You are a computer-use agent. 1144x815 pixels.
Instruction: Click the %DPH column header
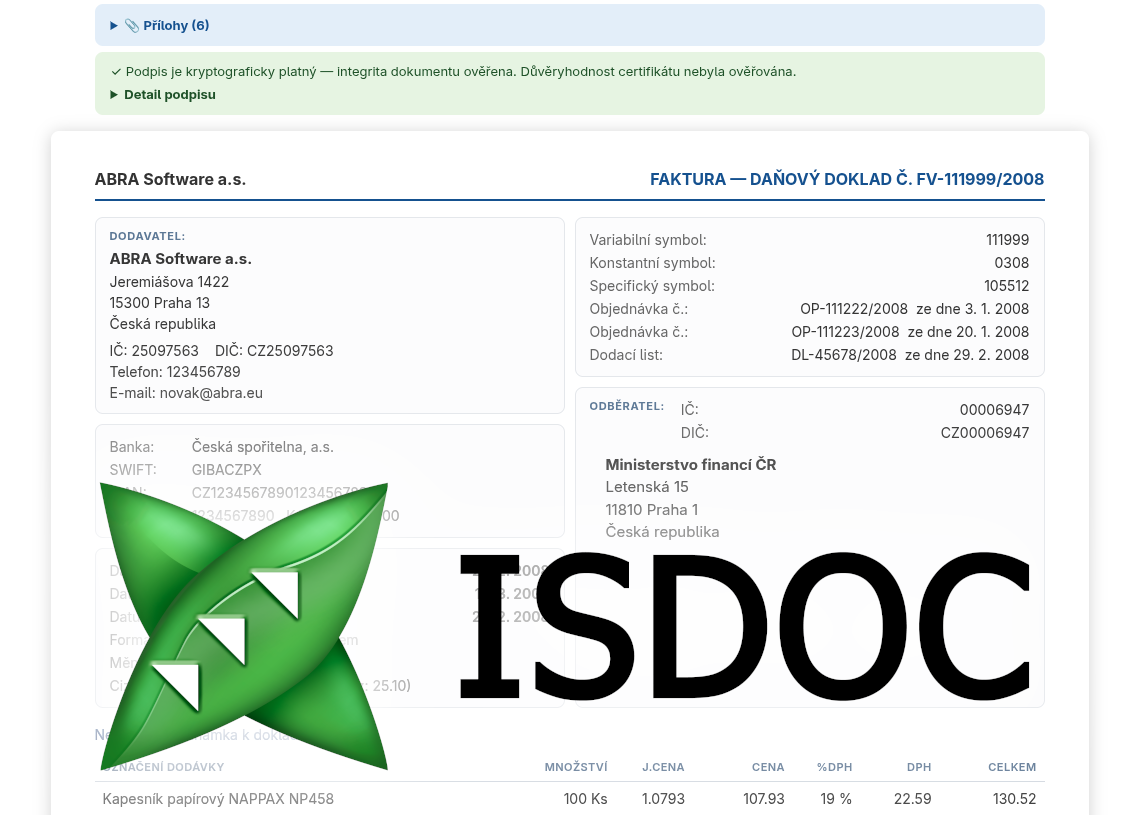pos(835,768)
